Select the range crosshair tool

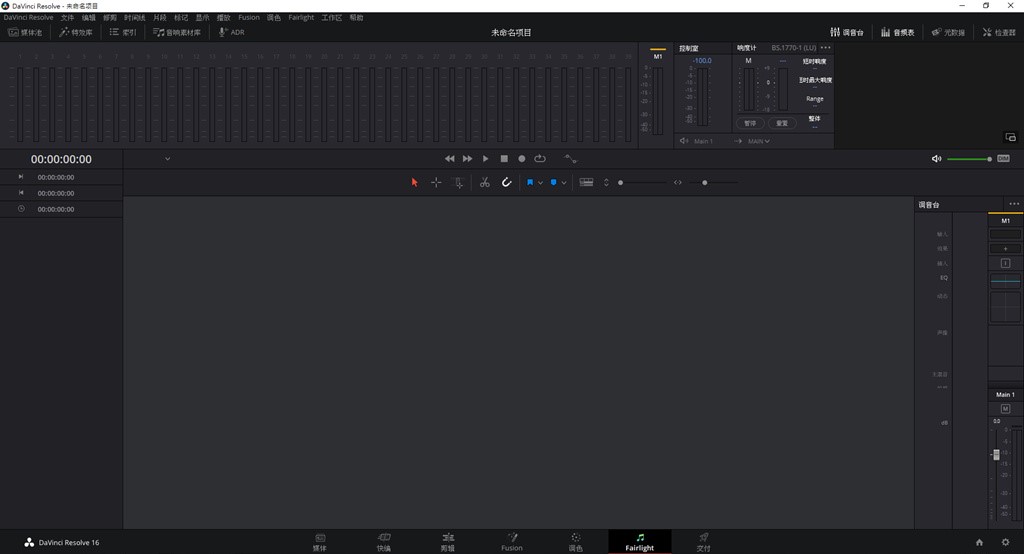pos(436,182)
